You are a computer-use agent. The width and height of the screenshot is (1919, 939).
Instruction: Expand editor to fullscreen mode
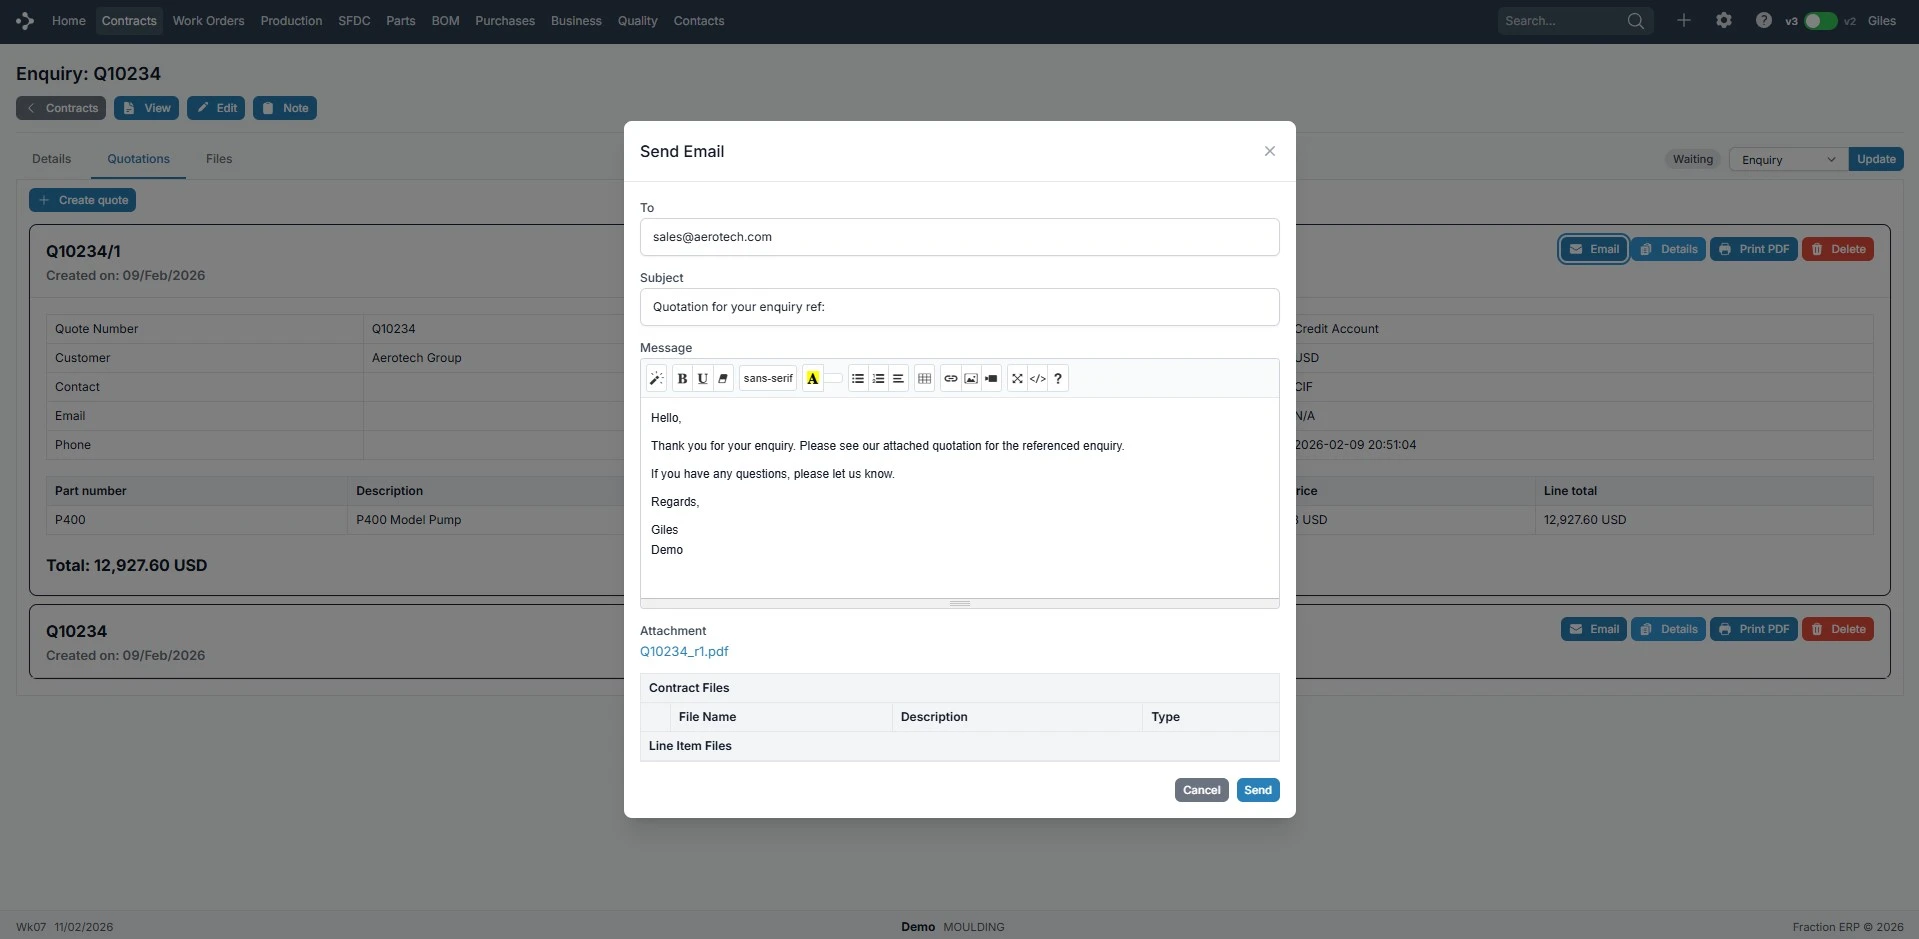(1017, 379)
